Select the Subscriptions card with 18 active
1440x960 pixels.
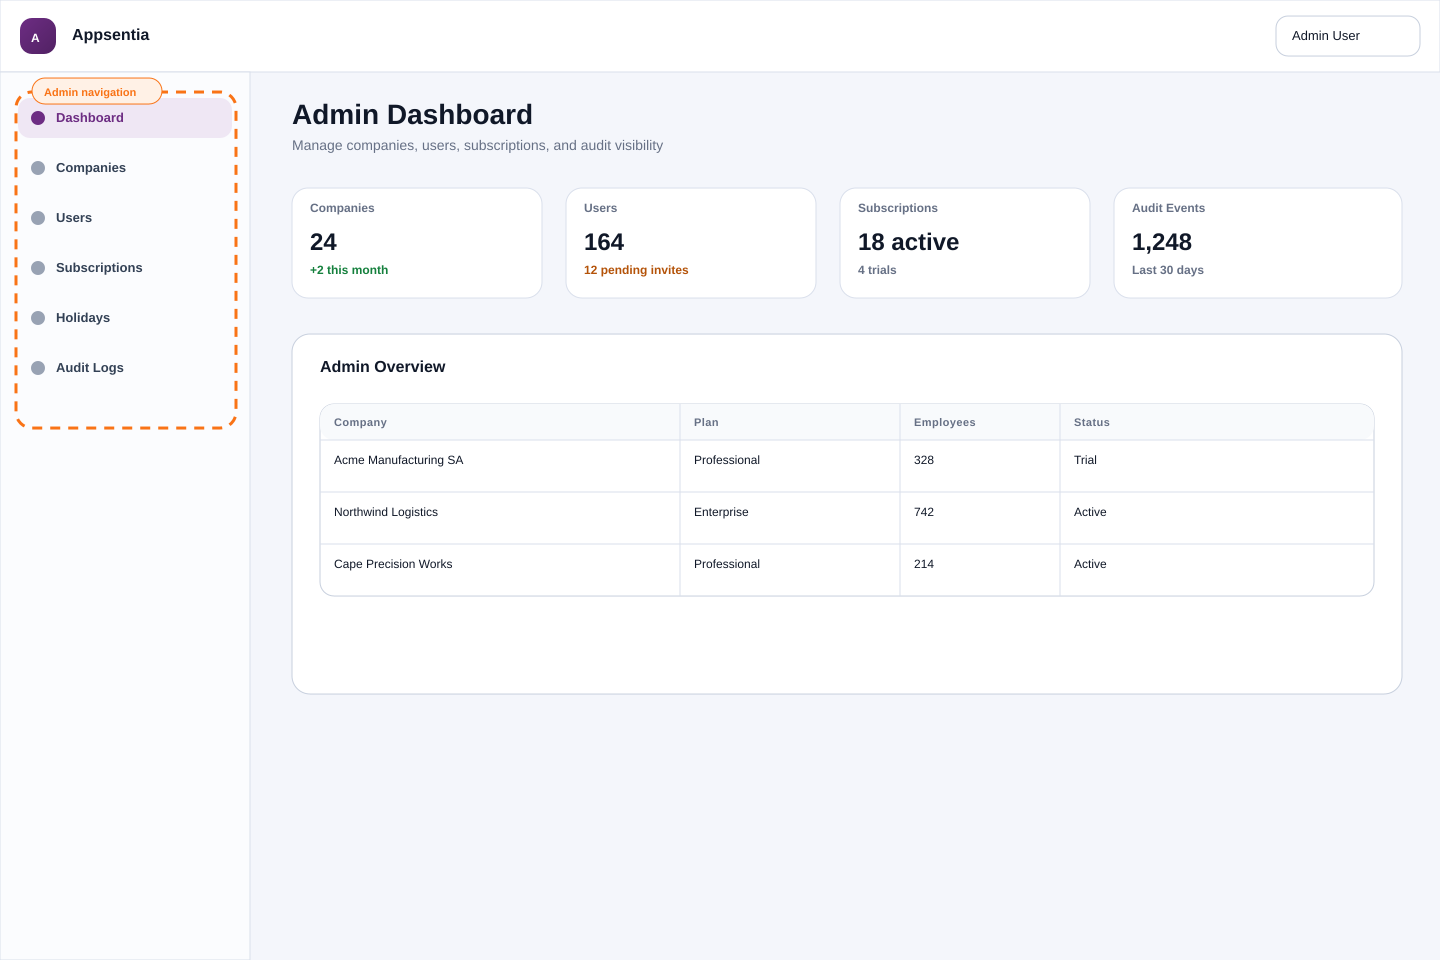pos(965,243)
